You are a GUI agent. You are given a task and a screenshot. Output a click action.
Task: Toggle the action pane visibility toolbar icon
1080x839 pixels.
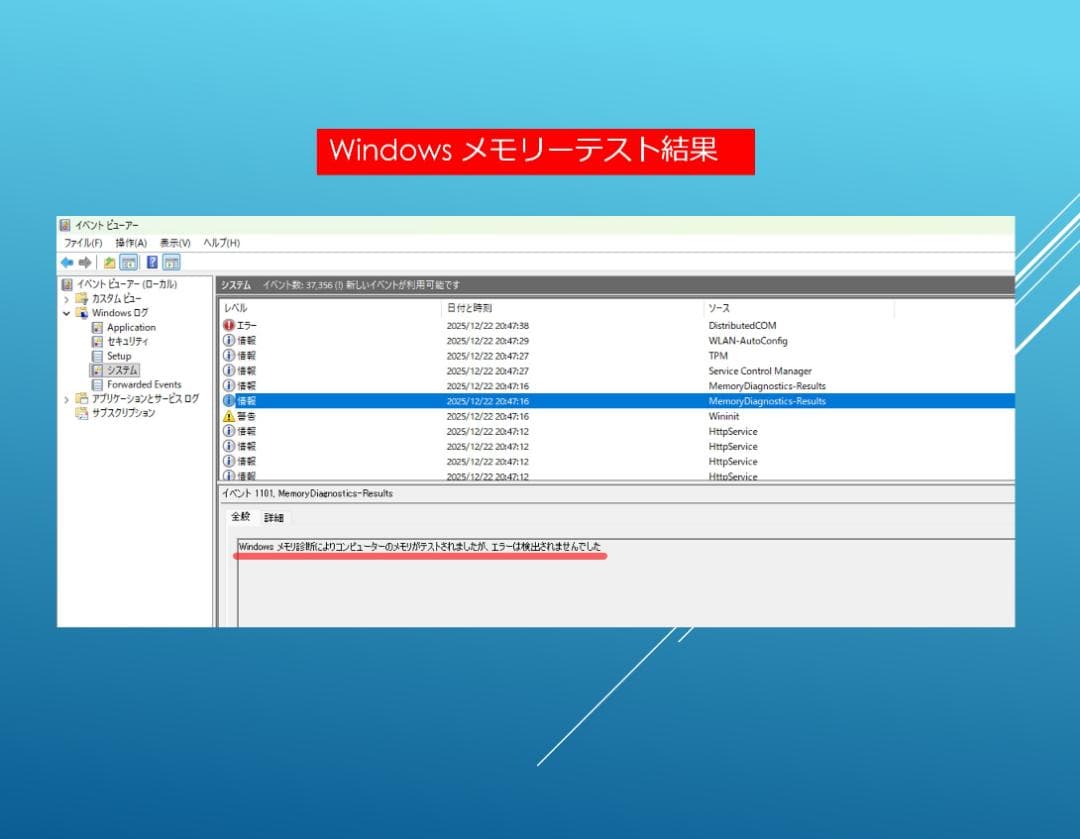172,262
